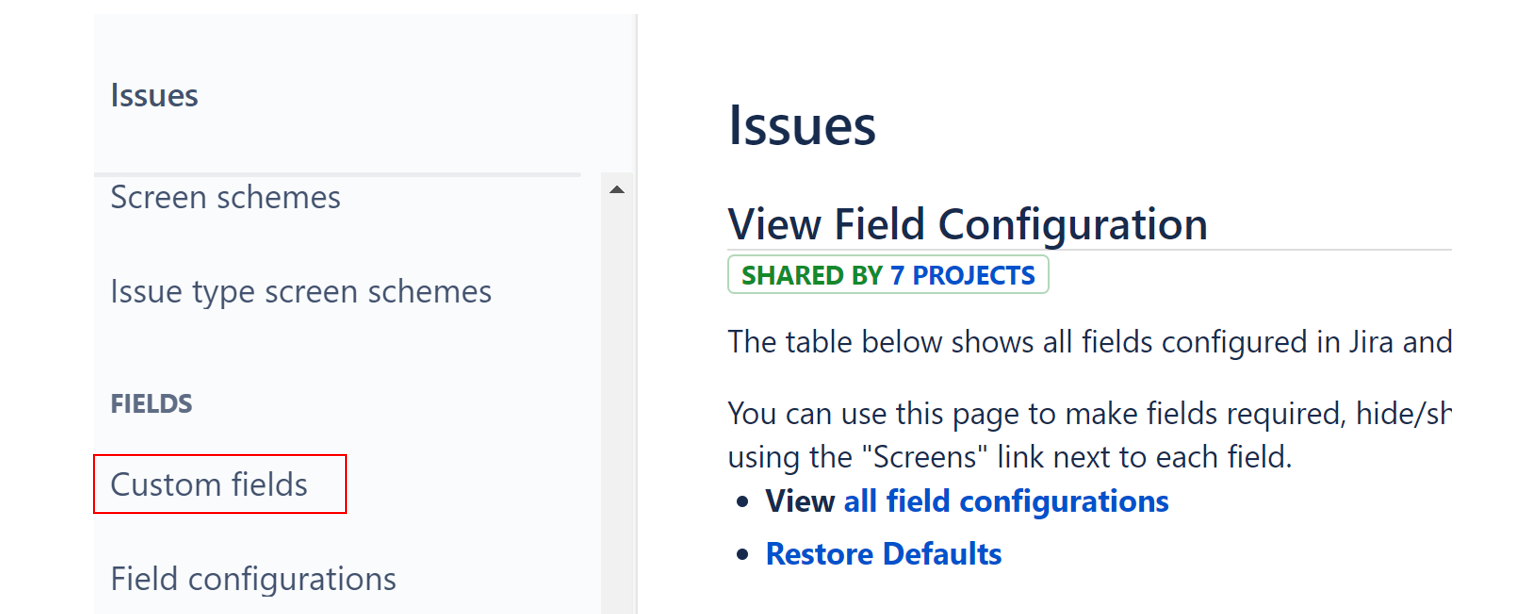
Task: Click the View Field Configuration heading
Action: pos(966,223)
